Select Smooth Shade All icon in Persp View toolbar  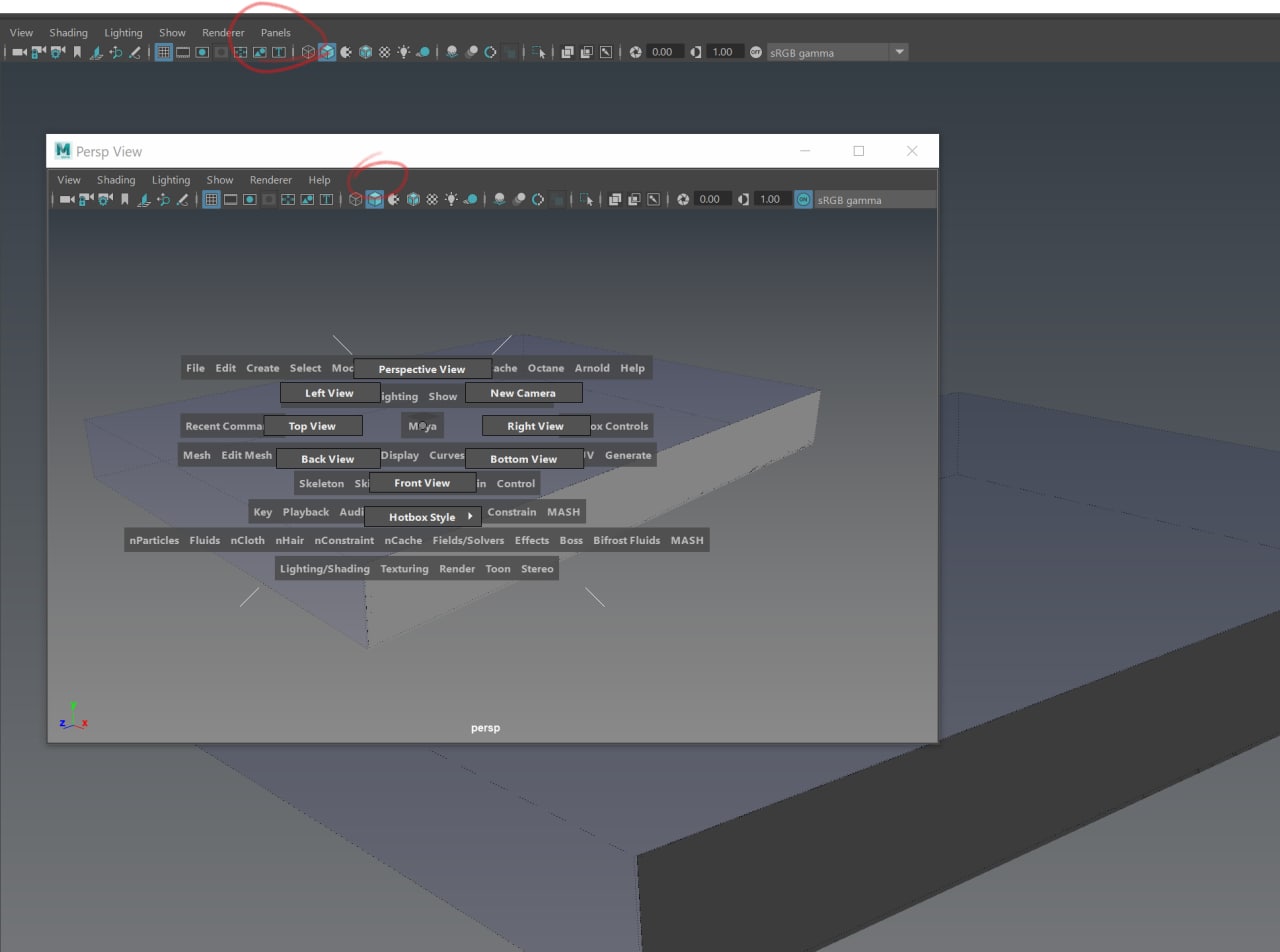pyautogui.click(x=374, y=200)
